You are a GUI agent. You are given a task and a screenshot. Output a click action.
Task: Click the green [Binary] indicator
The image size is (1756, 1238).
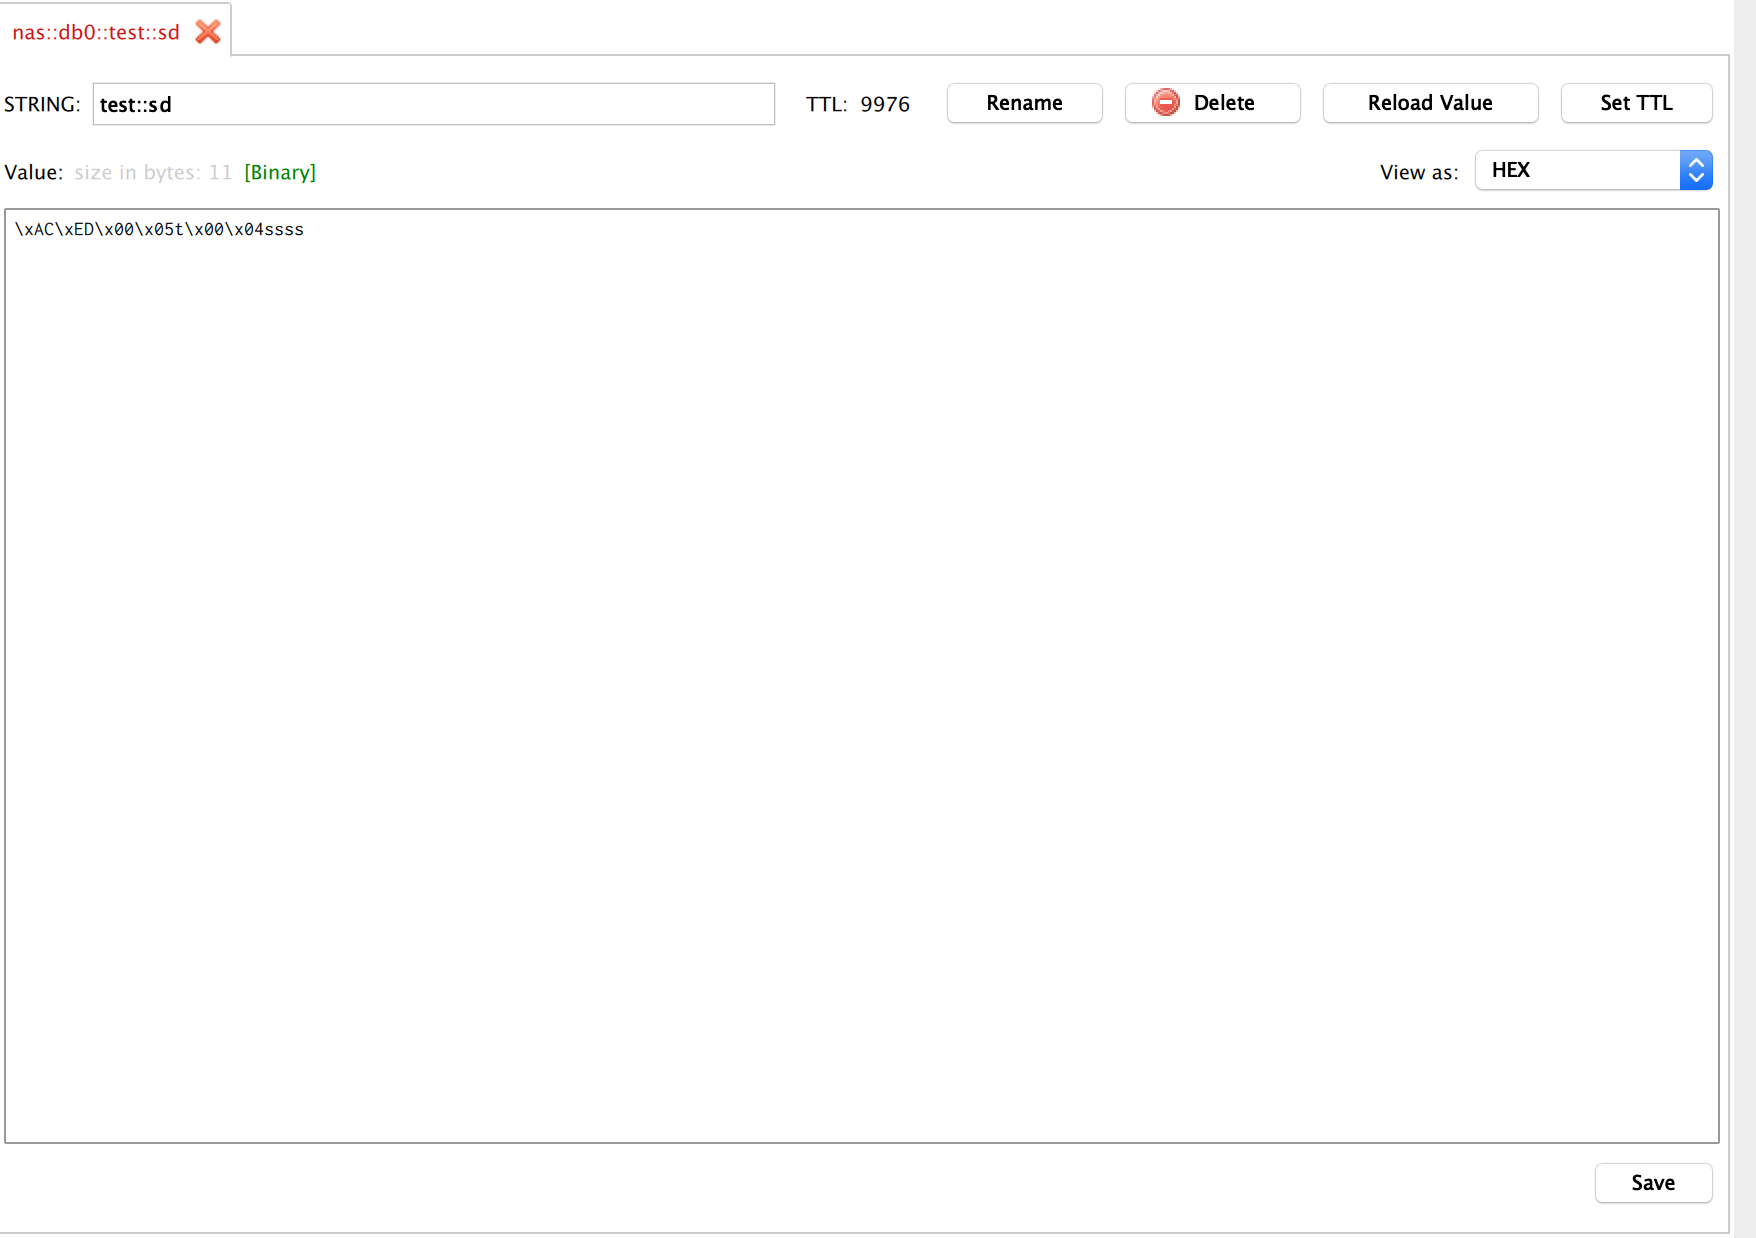point(280,172)
